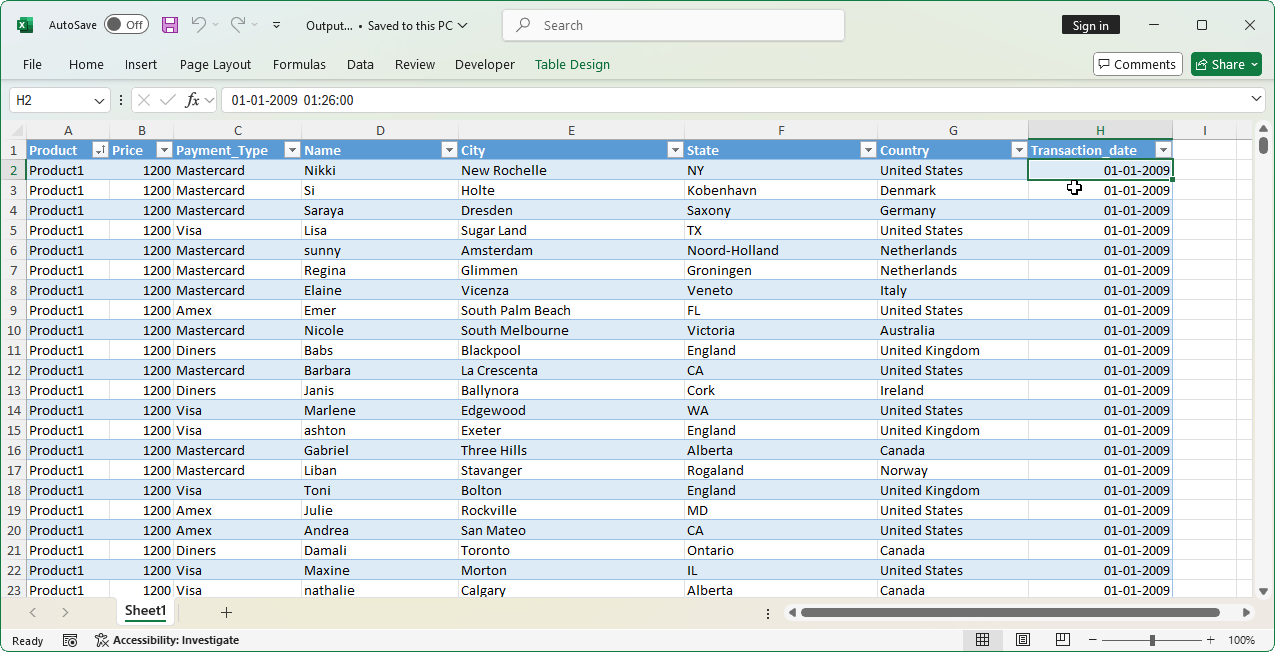Open the Developer tab
Screen dimensions: 1275x652
(485, 64)
